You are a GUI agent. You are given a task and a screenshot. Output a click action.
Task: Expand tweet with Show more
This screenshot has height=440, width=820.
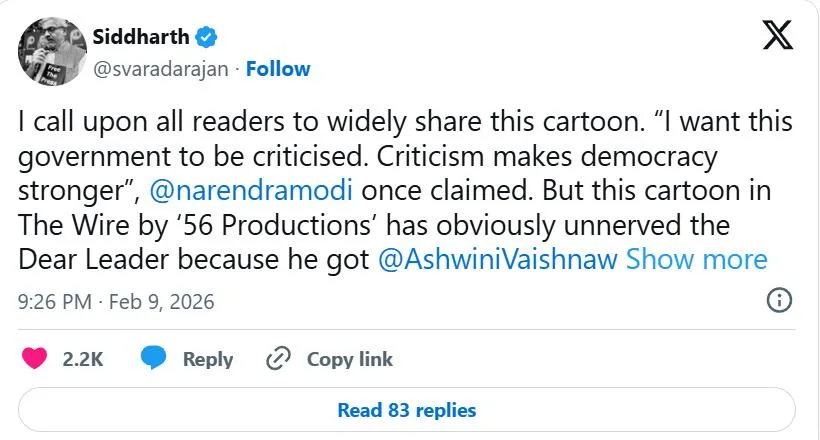[x=696, y=260]
